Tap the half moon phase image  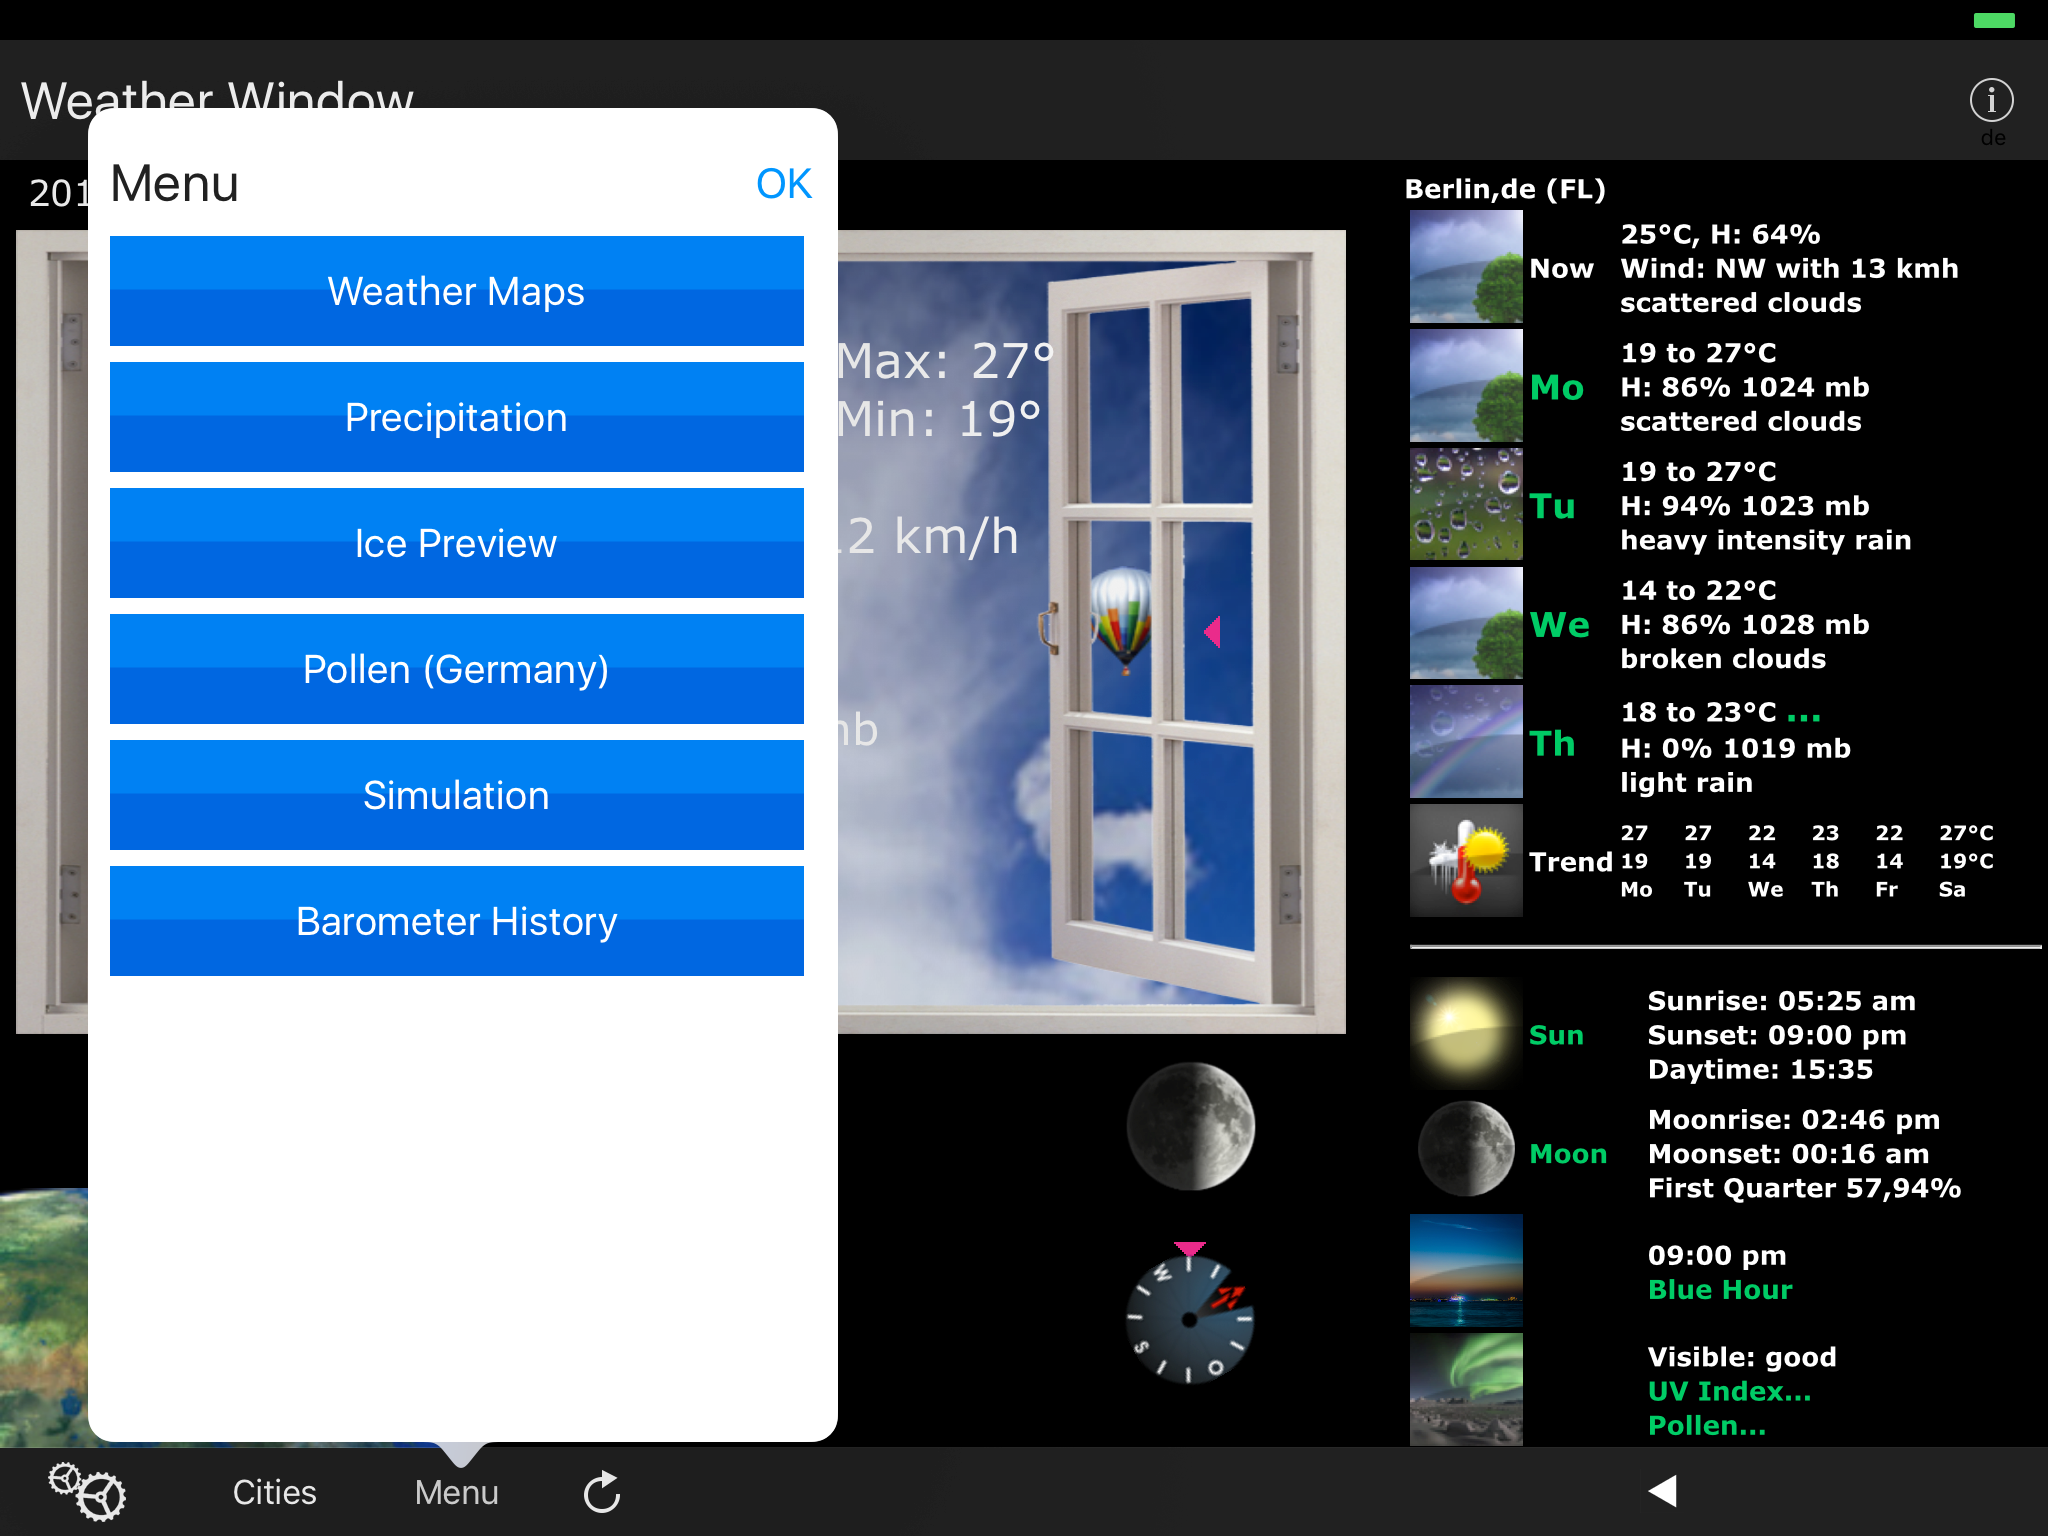pos(1190,1126)
